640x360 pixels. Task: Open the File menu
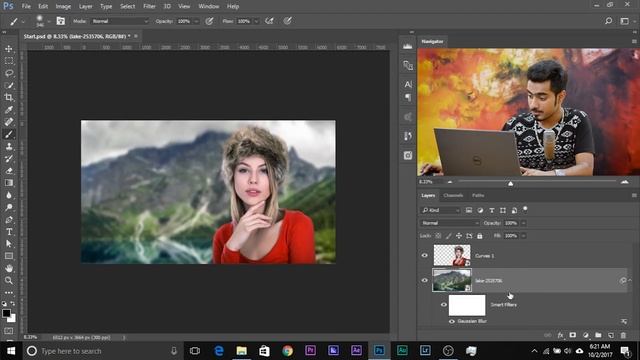(26, 7)
